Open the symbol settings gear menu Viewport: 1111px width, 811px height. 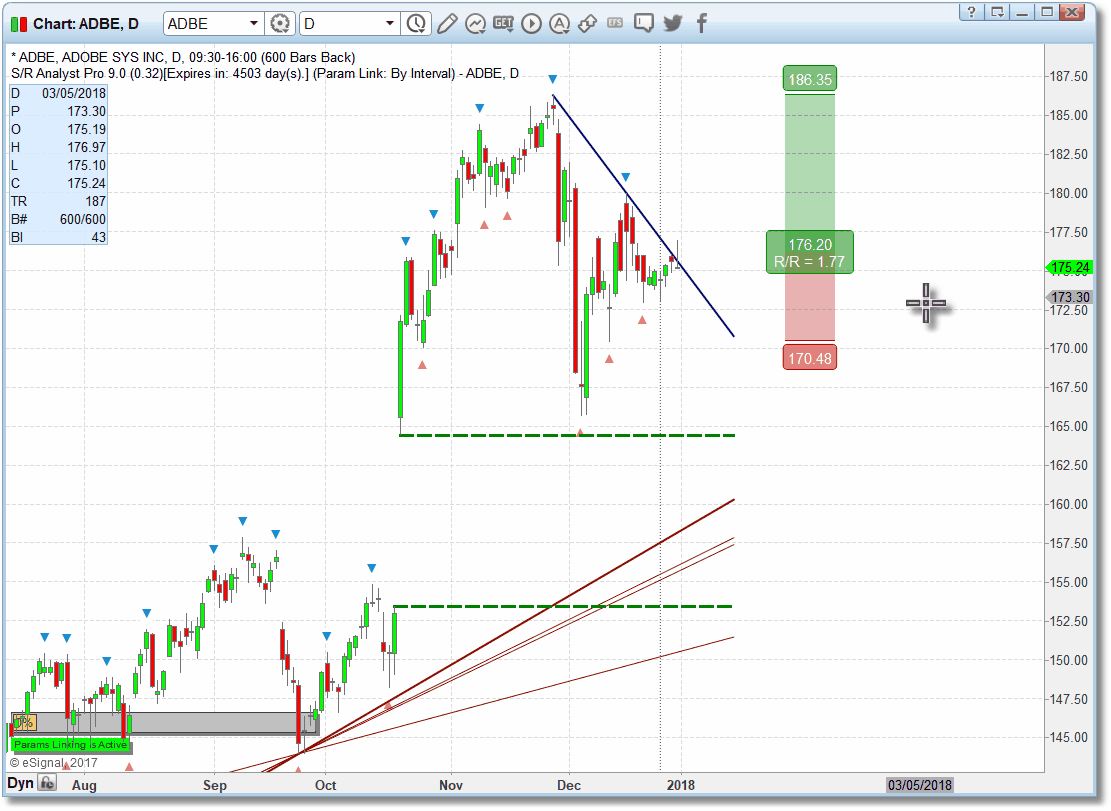coord(280,24)
